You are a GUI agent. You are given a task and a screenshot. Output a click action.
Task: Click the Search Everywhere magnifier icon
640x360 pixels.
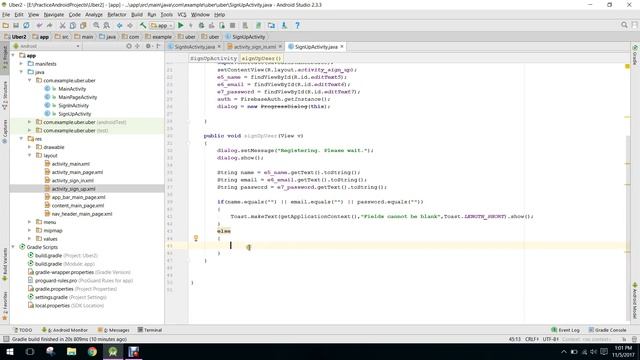624,25
